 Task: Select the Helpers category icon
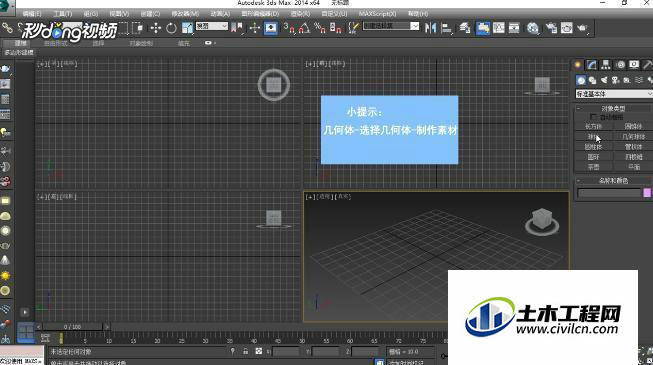pyautogui.click(x=627, y=80)
